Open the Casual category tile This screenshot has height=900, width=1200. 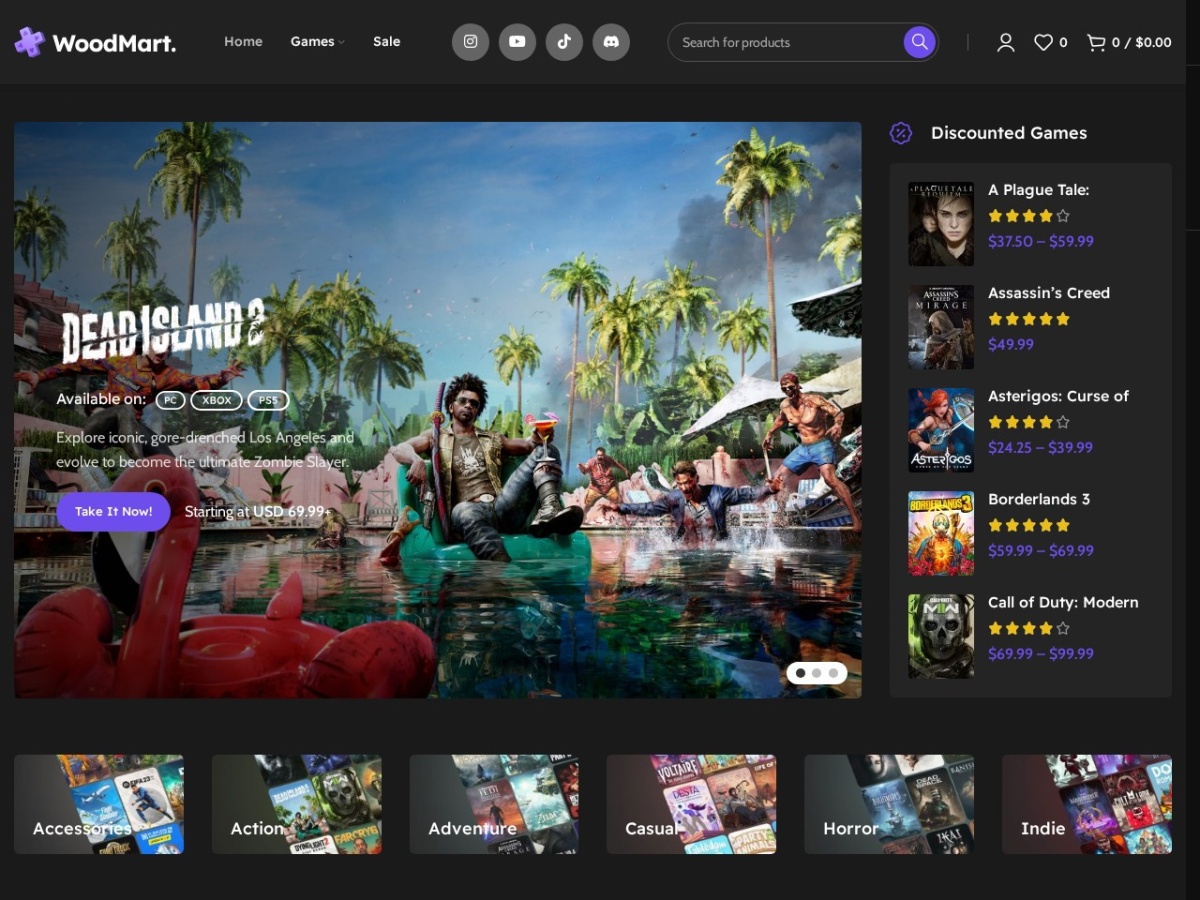[691, 804]
